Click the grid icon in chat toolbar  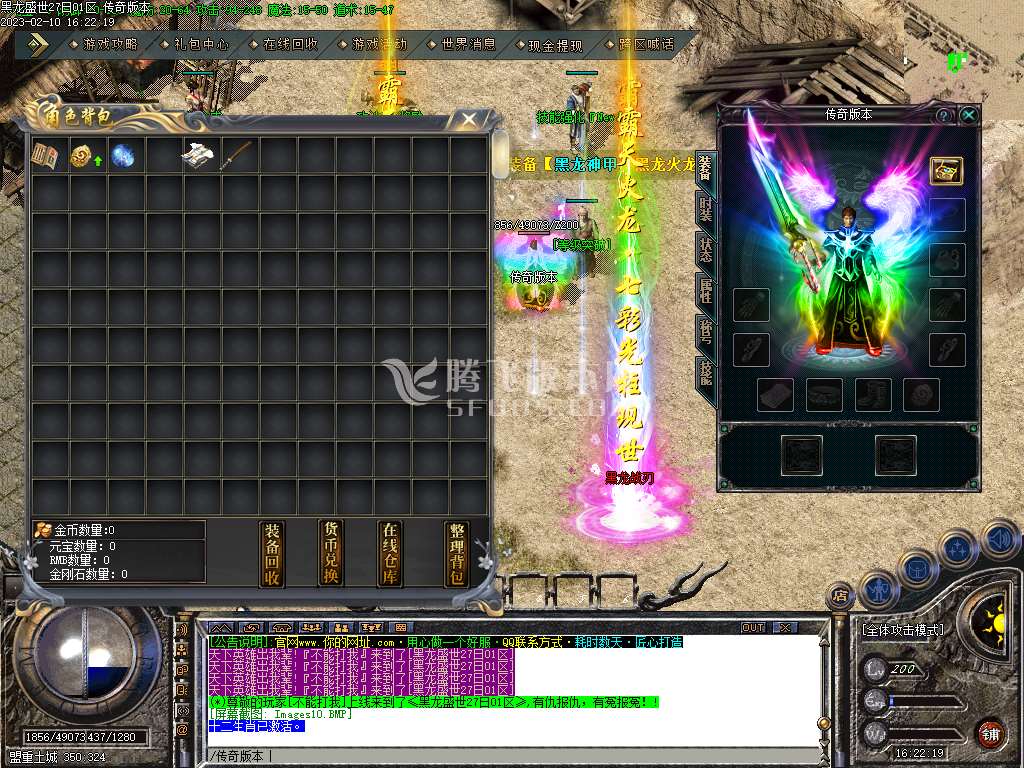(401, 628)
